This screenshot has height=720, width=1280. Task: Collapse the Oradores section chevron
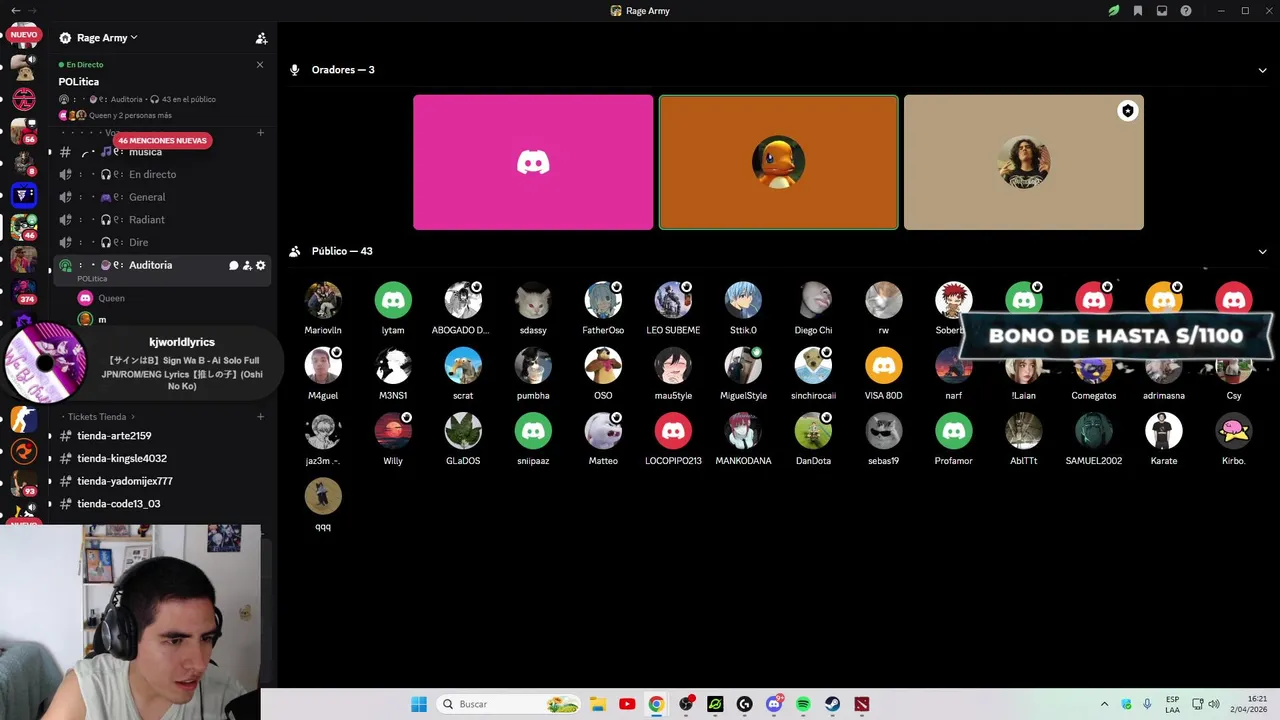(x=1262, y=70)
